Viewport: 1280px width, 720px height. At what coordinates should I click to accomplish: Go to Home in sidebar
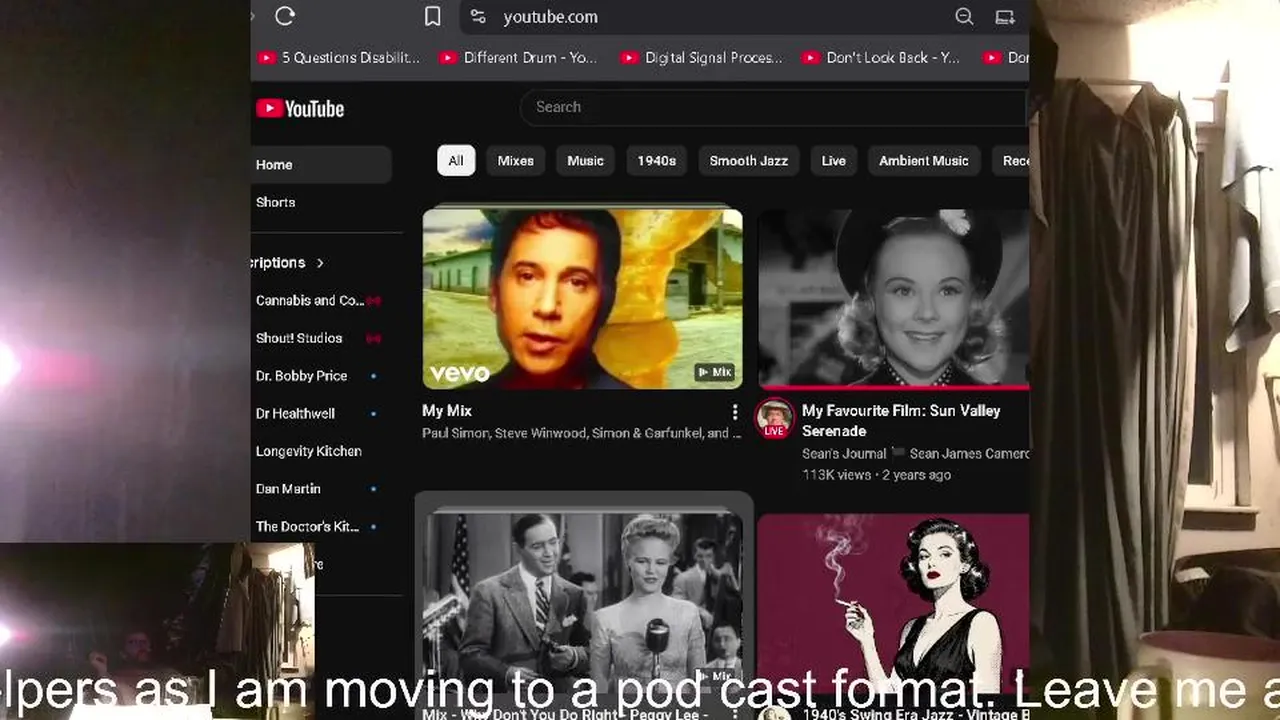(321, 165)
